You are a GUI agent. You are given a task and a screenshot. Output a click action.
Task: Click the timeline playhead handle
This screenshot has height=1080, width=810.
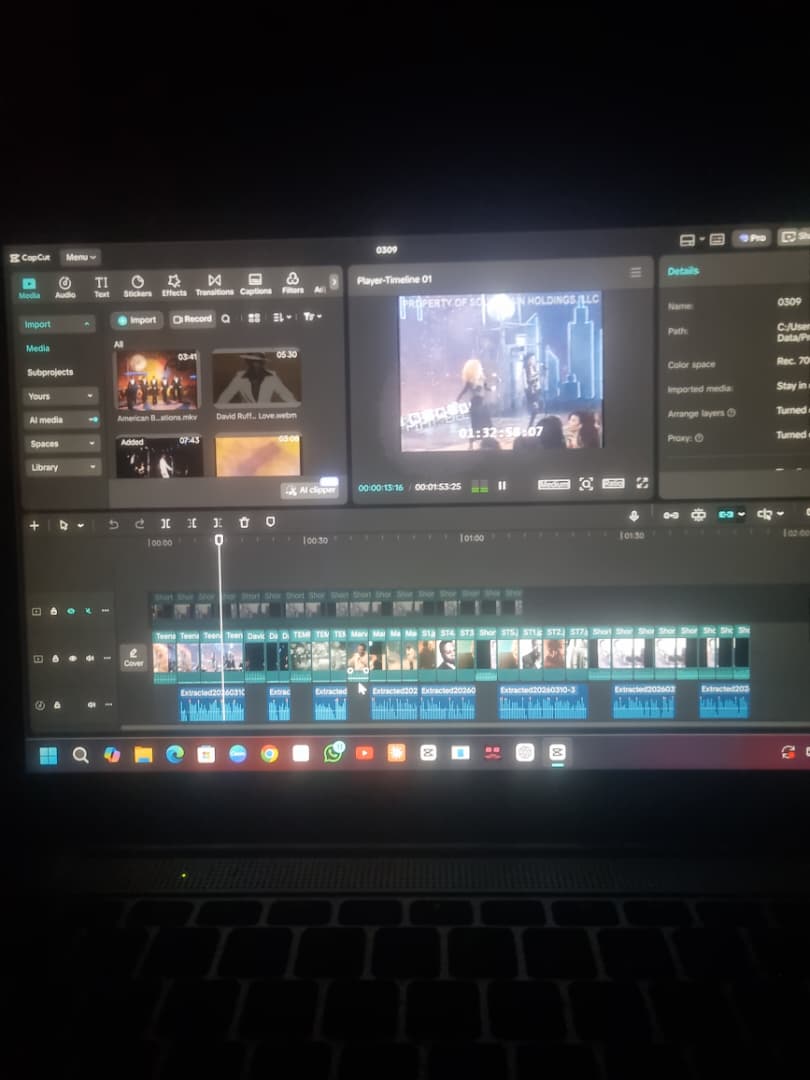click(219, 540)
